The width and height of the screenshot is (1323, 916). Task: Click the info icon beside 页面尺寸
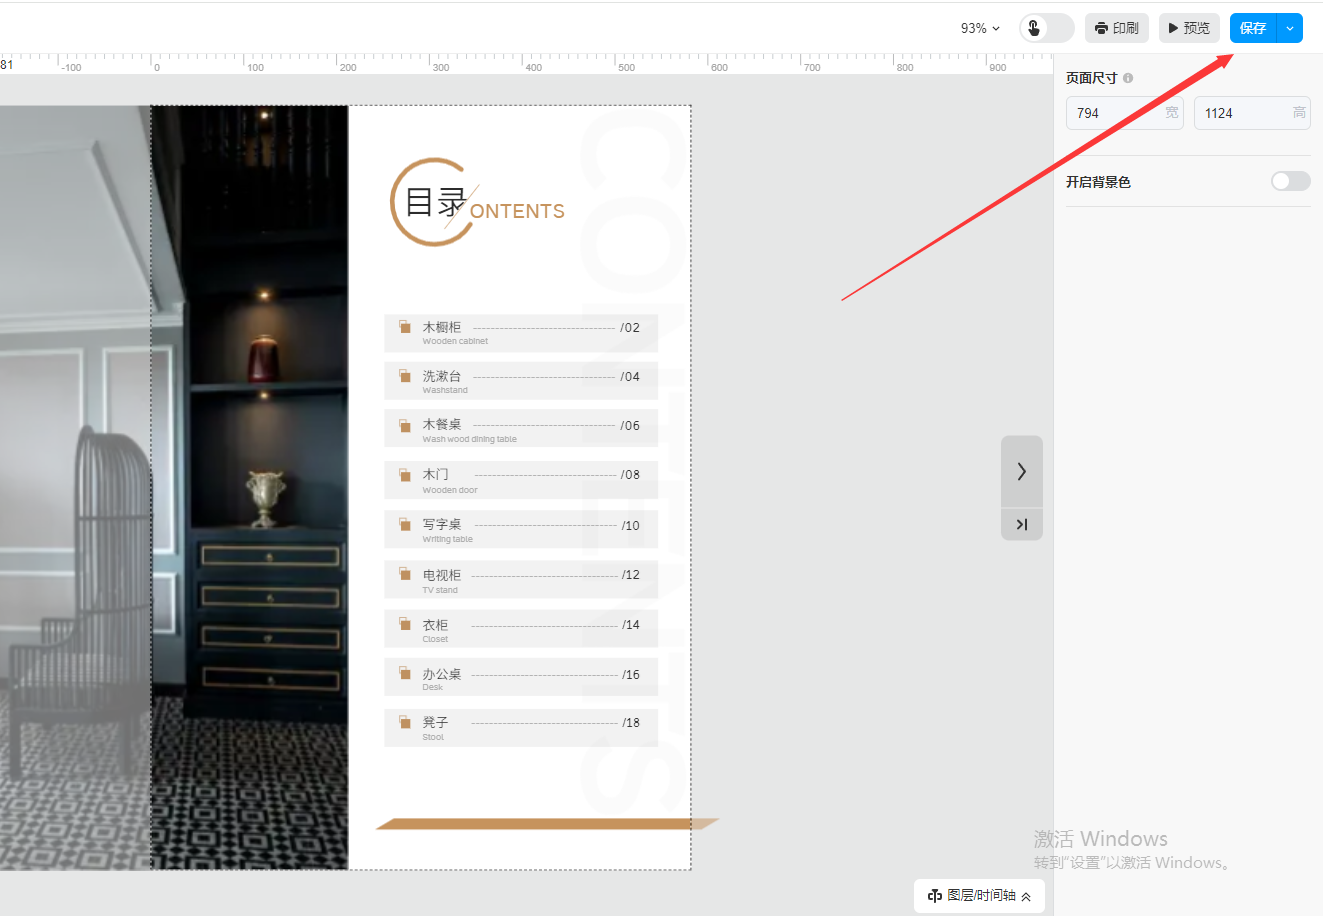pyautogui.click(x=1128, y=78)
